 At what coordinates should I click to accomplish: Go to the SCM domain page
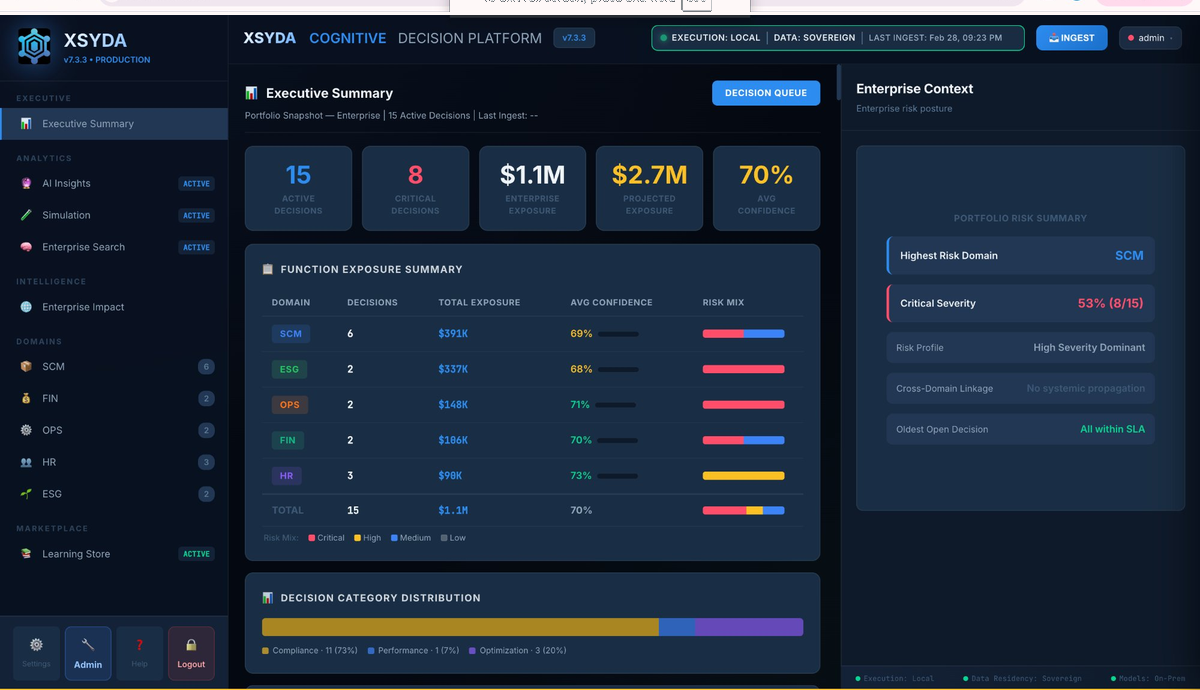pyautogui.click(x=53, y=367)
